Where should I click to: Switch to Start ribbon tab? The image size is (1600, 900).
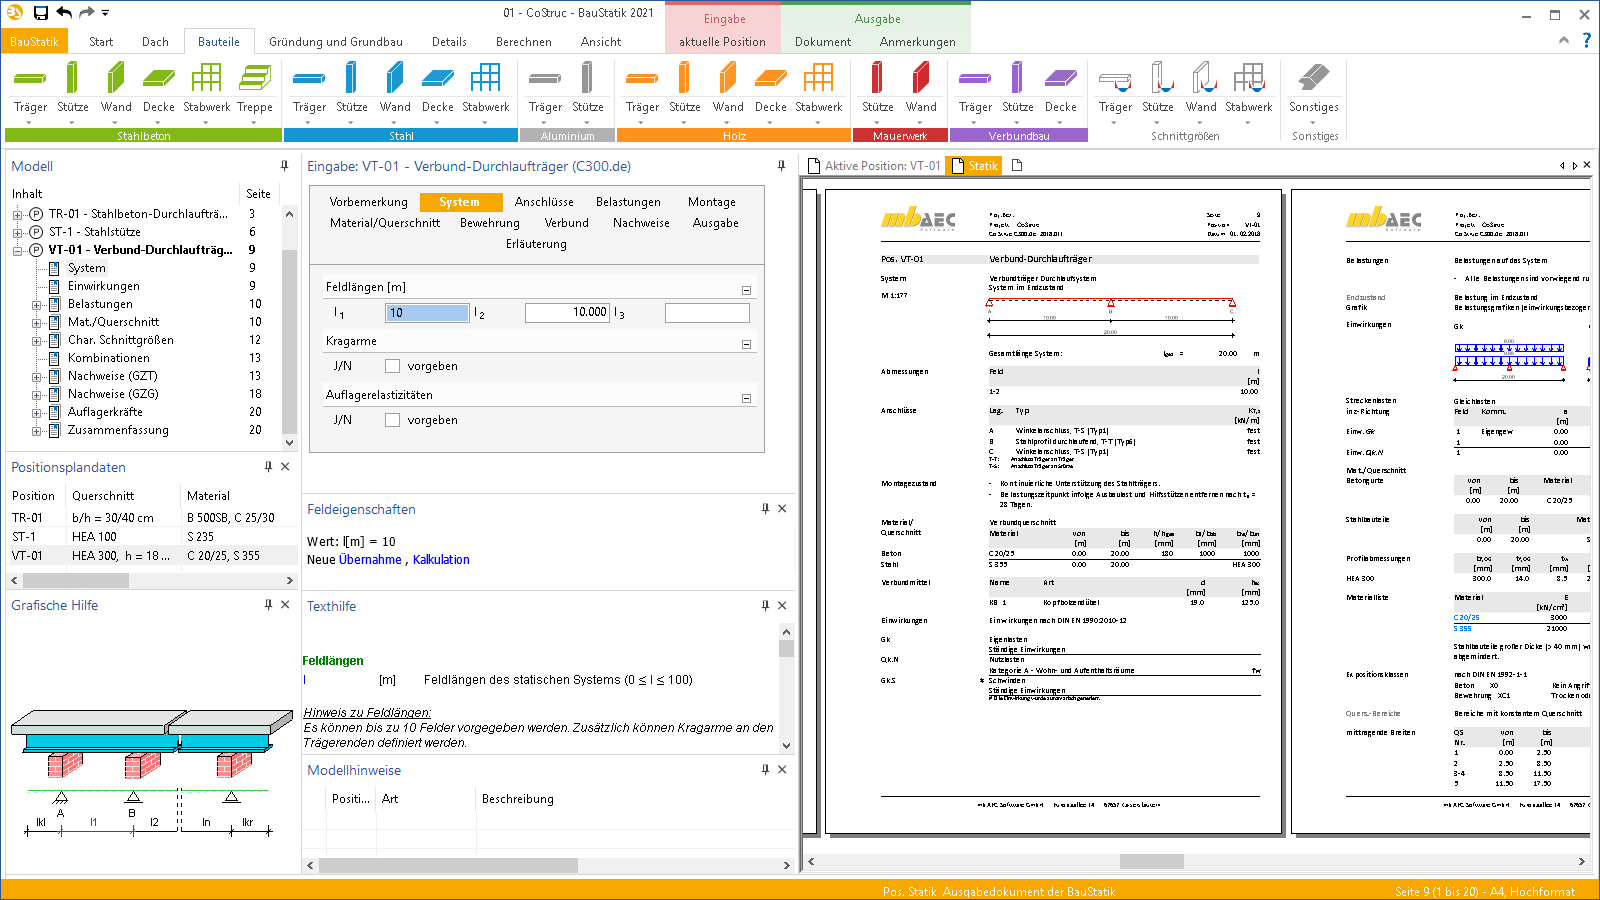pyautogui.click(x=101, y=42)
